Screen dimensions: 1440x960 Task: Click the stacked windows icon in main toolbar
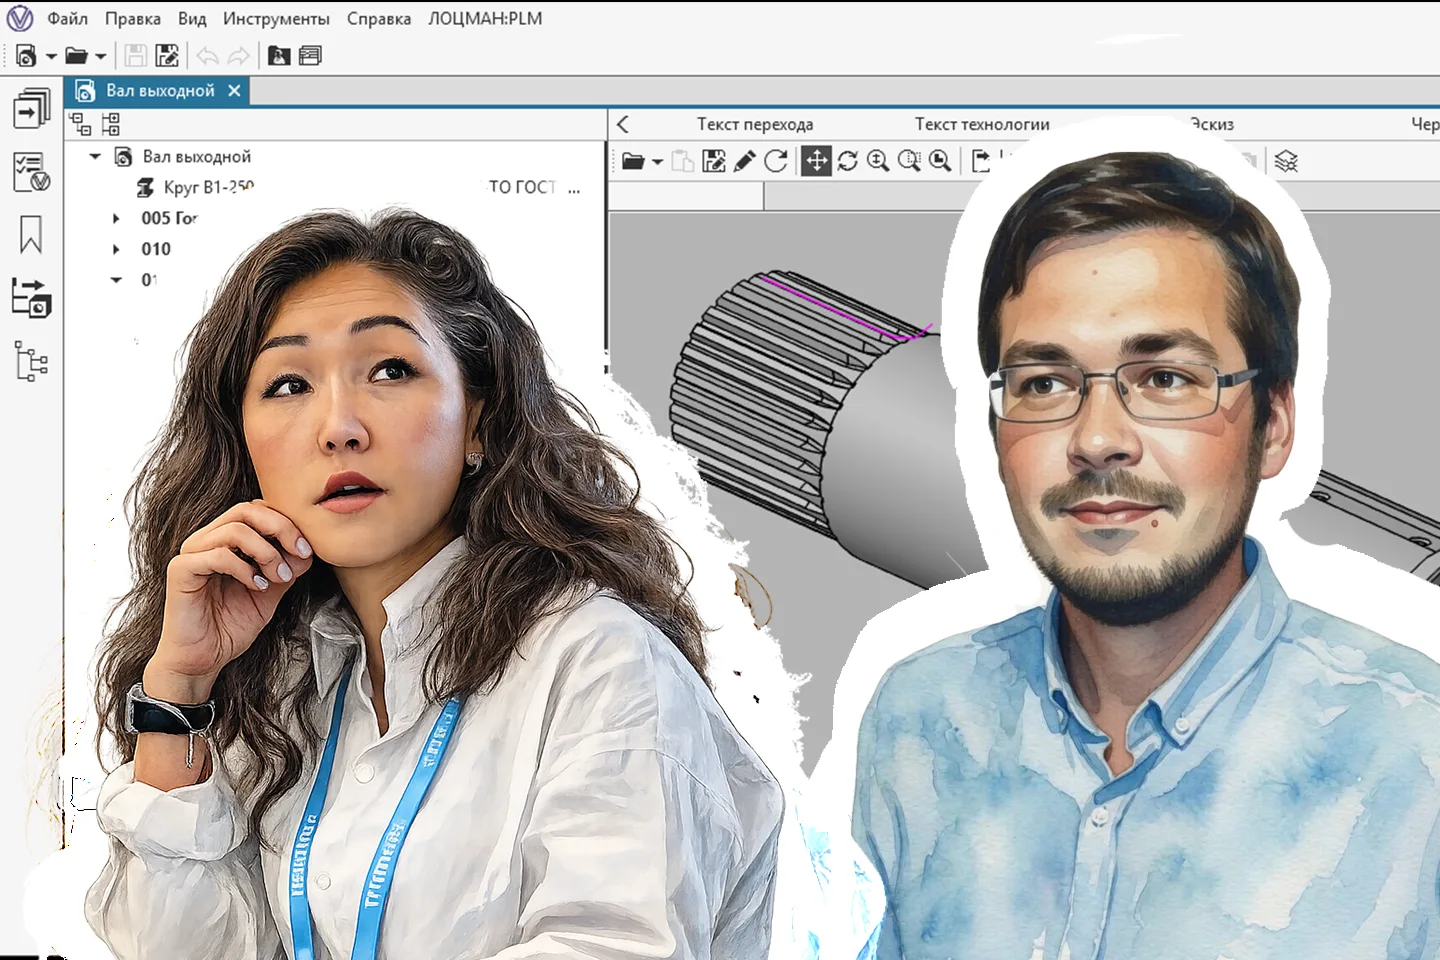tap(310, 56)
